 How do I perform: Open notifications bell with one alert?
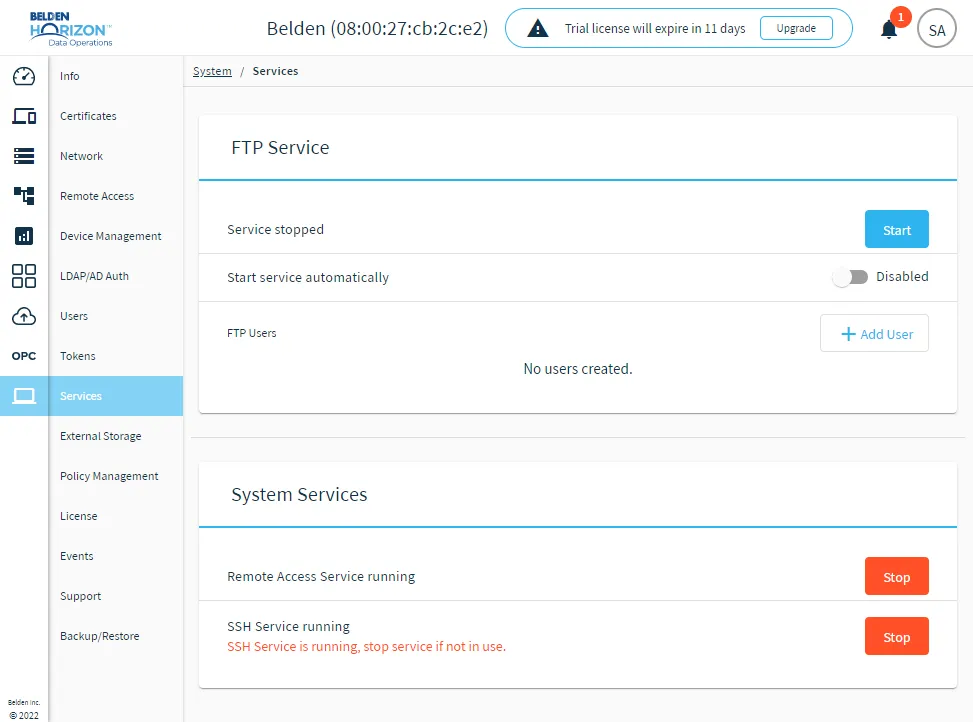click(x=889, y=29)
